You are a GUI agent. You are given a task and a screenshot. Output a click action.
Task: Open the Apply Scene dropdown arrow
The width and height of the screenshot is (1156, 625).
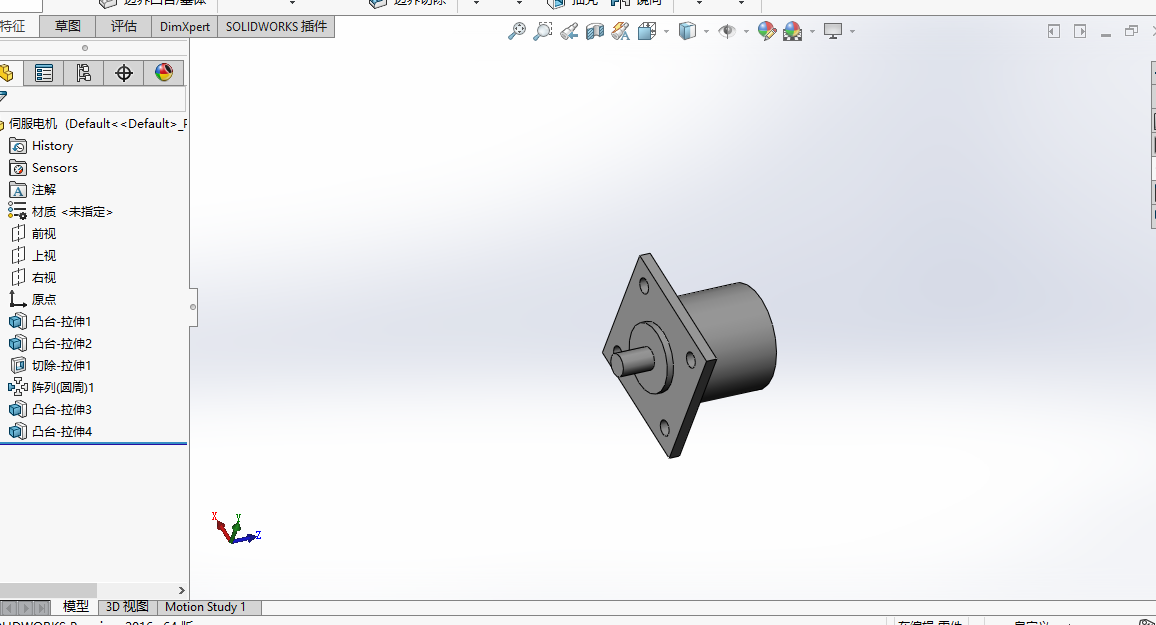[x=812, y=31]
